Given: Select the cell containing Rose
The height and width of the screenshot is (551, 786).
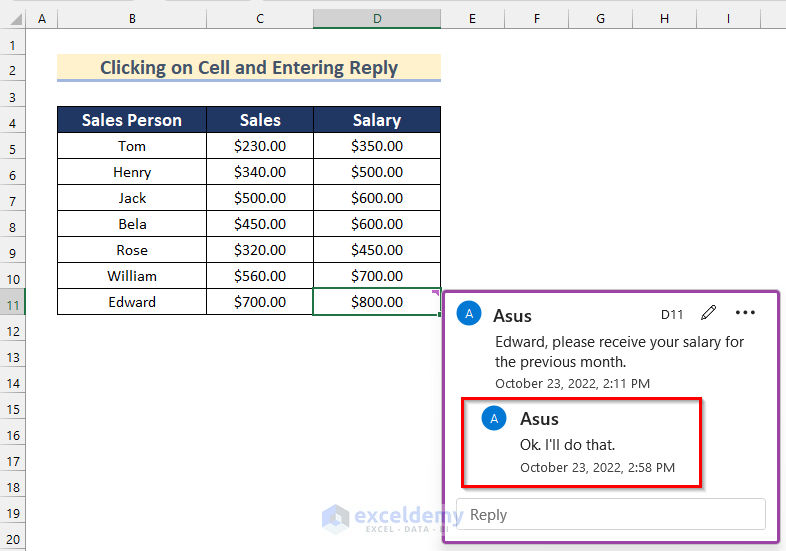Looking at the screenshot, I should [132, 250].
